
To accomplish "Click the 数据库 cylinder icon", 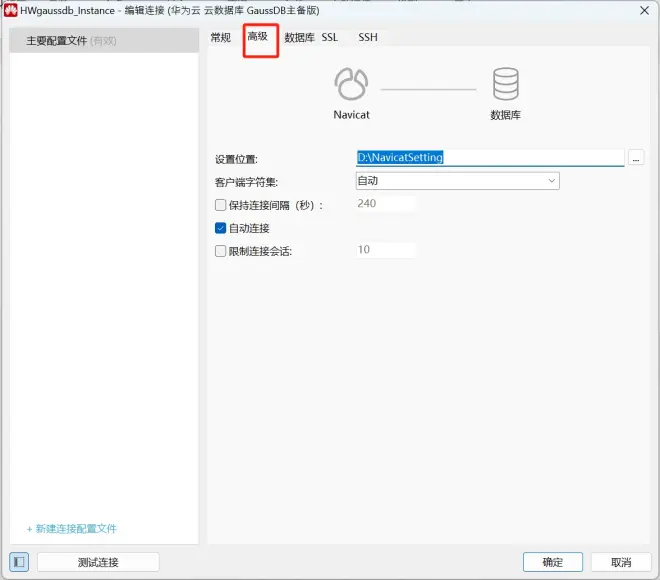I will [506, 84].
